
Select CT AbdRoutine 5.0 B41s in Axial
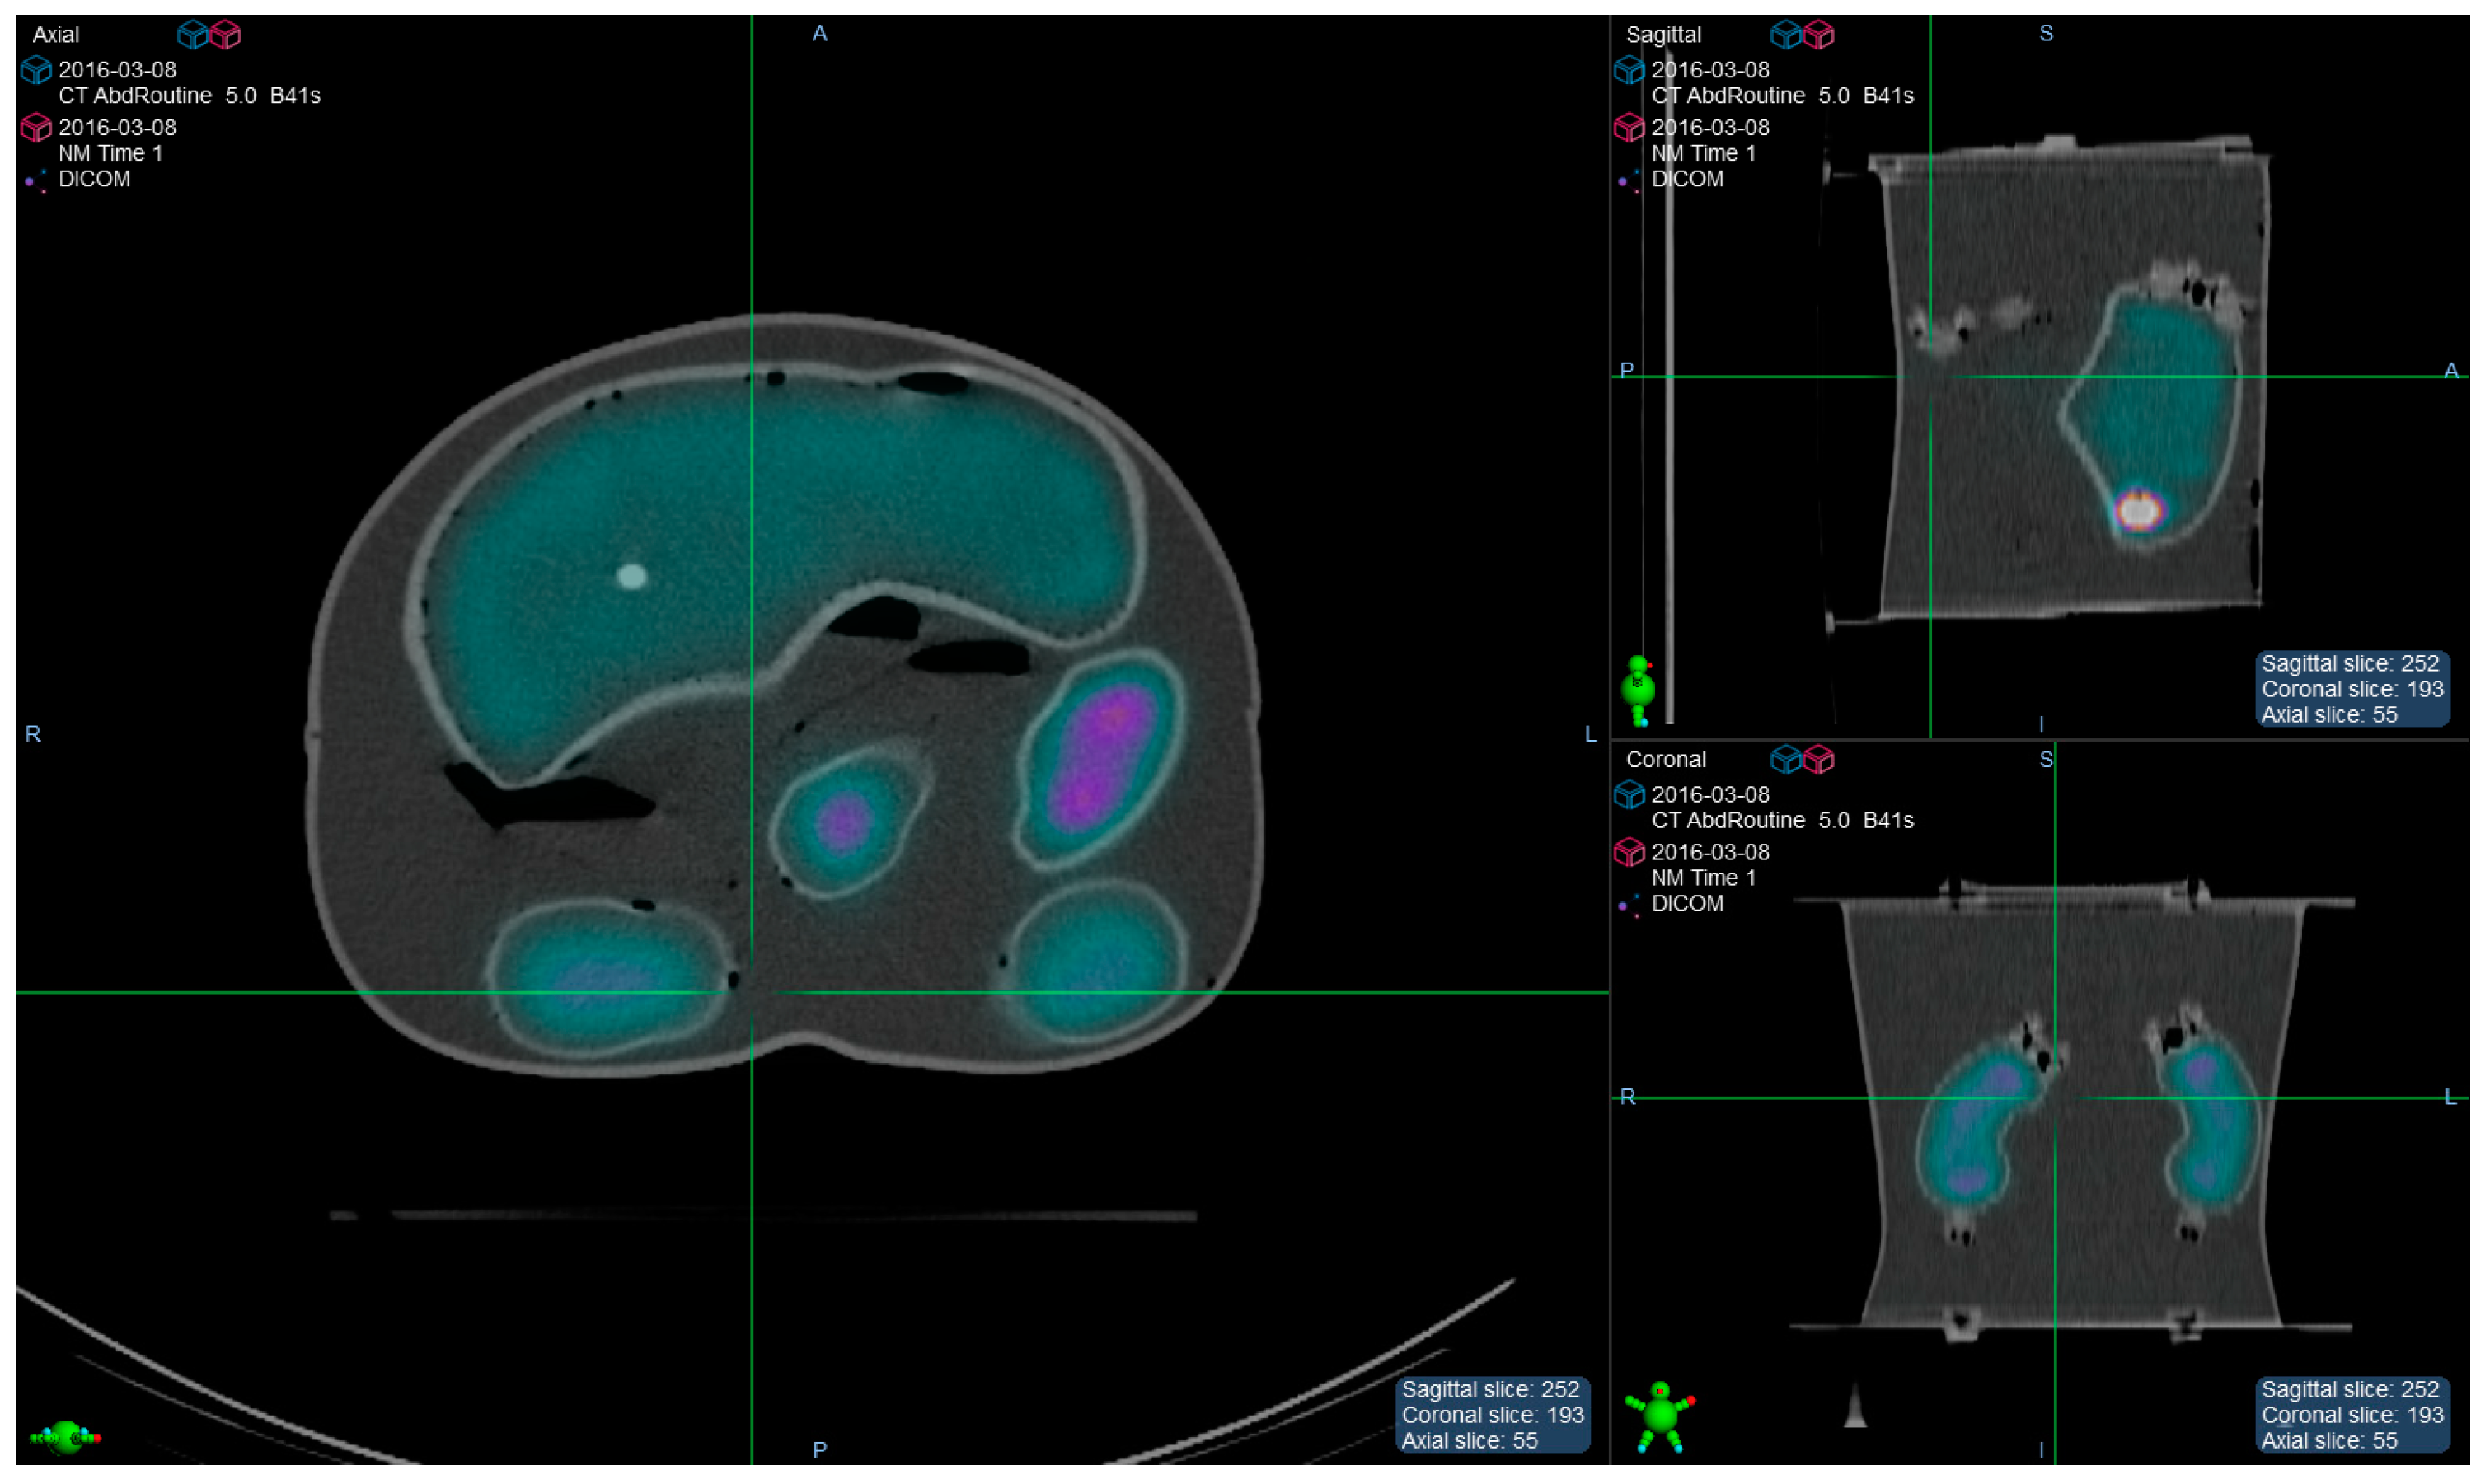(x=189, y=96)
